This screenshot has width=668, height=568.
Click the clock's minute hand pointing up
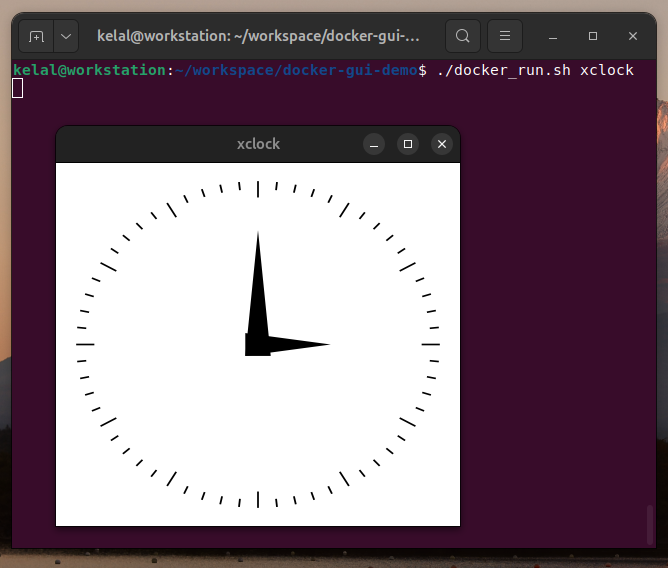258,285
